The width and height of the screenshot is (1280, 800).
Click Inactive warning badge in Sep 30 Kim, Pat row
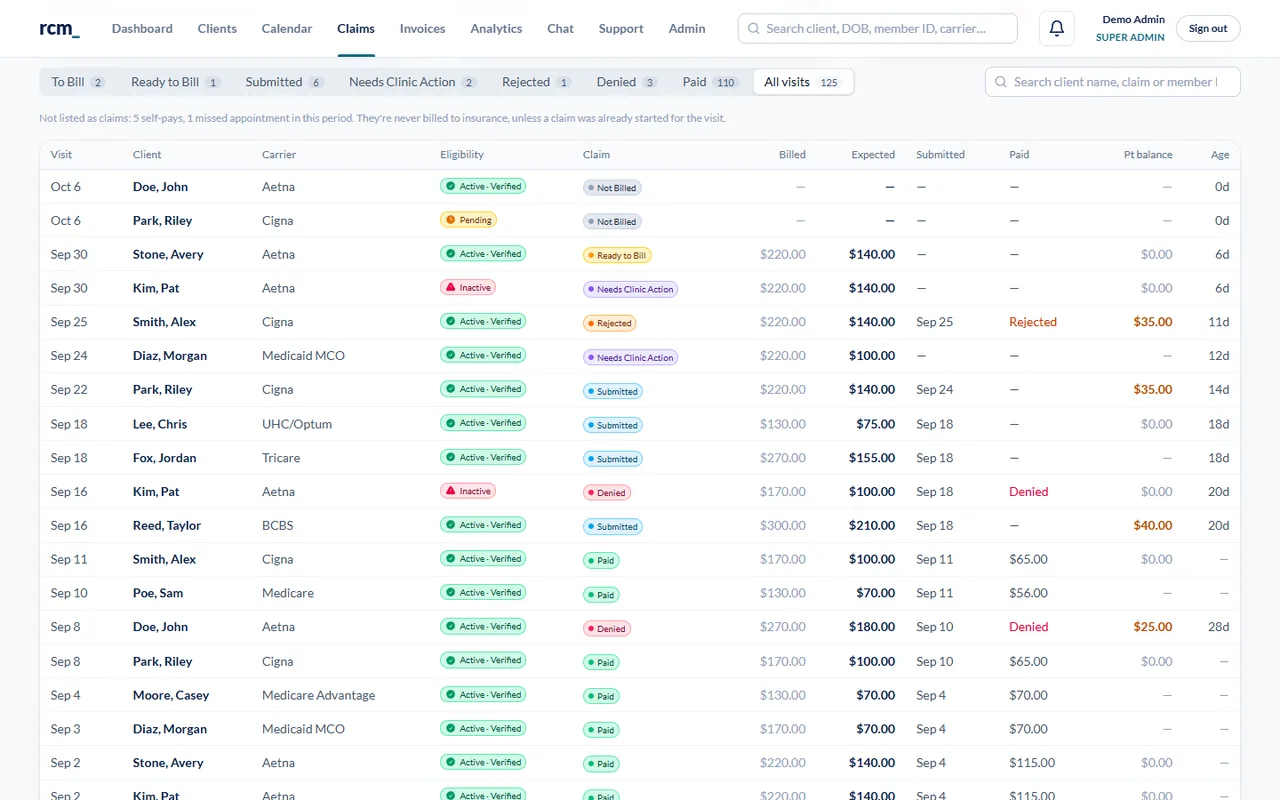pos(468,288)
